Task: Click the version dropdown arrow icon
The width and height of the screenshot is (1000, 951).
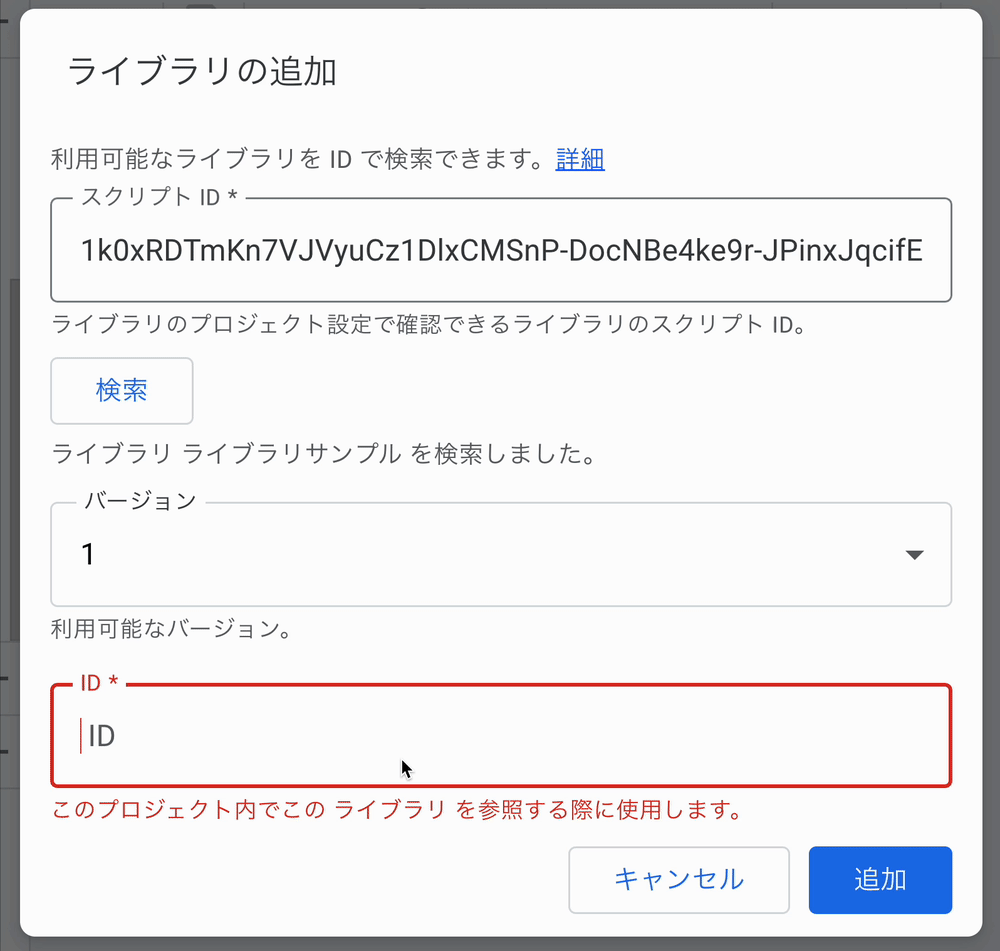Action: pos(915,555)
